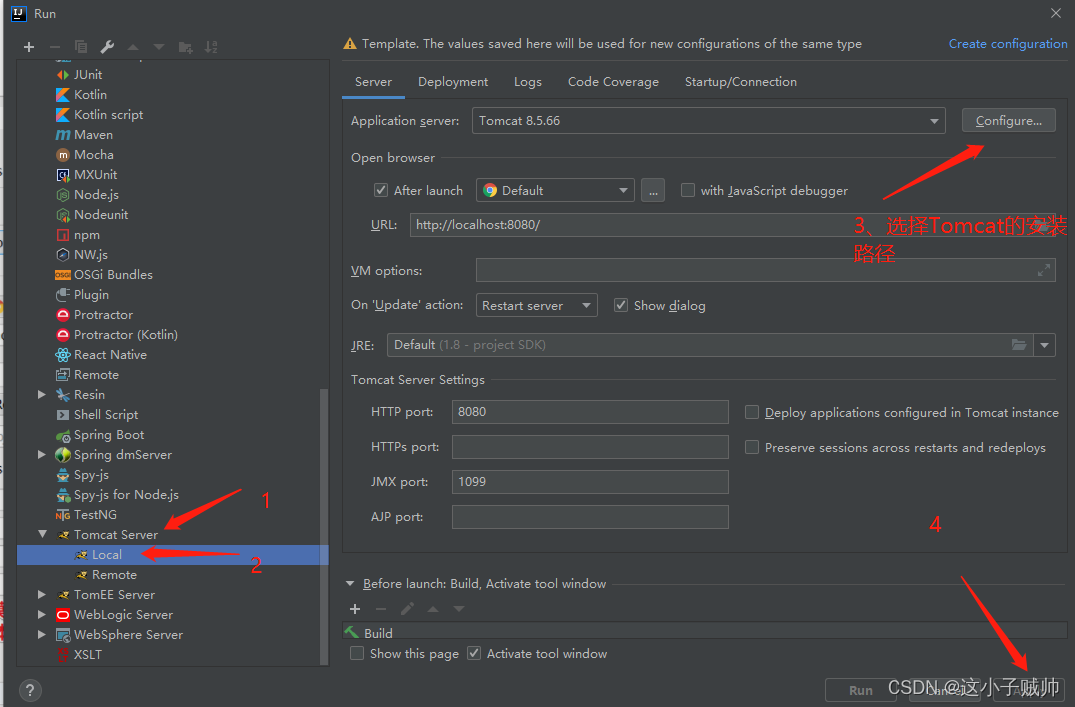Click into the HTTPs port field
Screen dimensions: 1075x707
[590, 447]
